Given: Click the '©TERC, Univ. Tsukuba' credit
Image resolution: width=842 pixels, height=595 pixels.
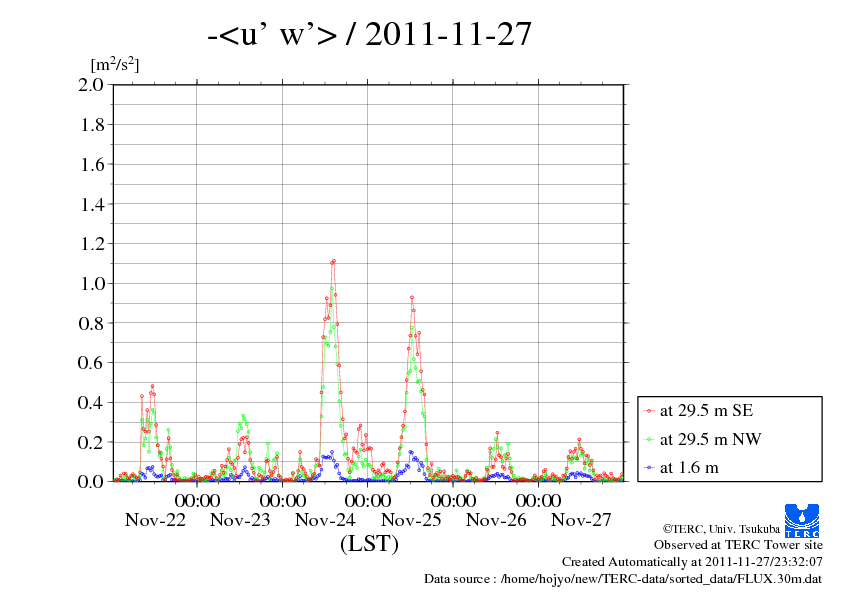Looking at the screenshot, I should [x=721, y=529].
